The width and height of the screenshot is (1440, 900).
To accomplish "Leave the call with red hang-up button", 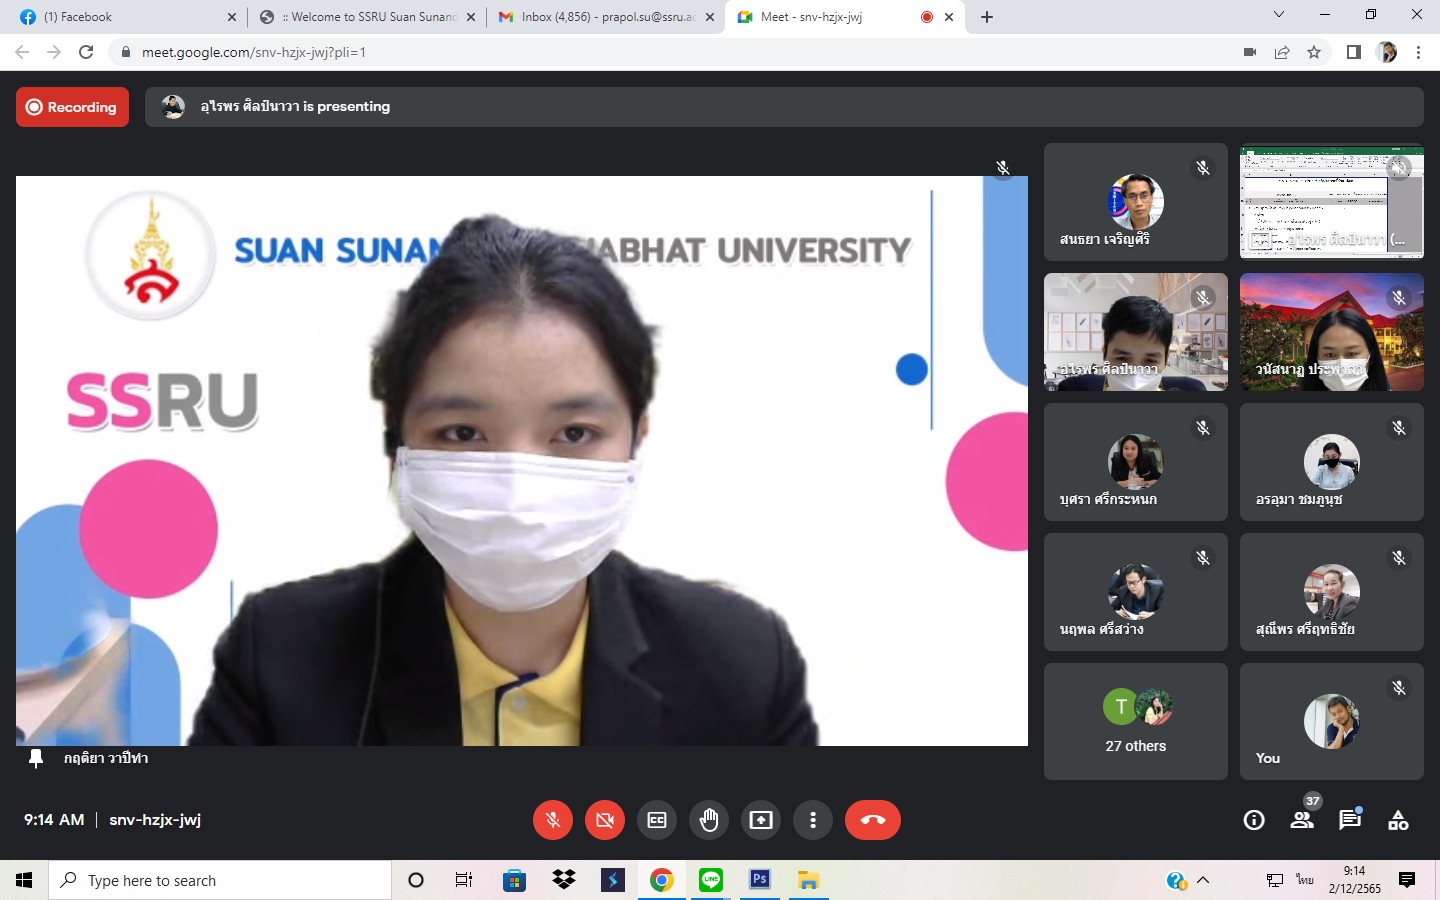I will coord(872,820).
